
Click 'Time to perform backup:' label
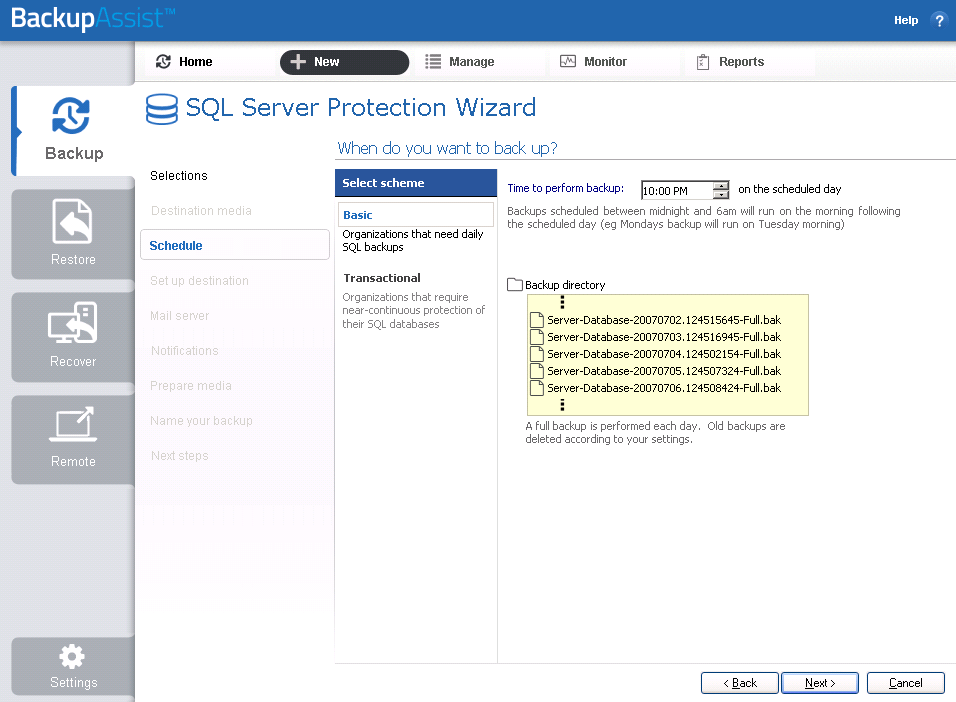tap(566, 188)
